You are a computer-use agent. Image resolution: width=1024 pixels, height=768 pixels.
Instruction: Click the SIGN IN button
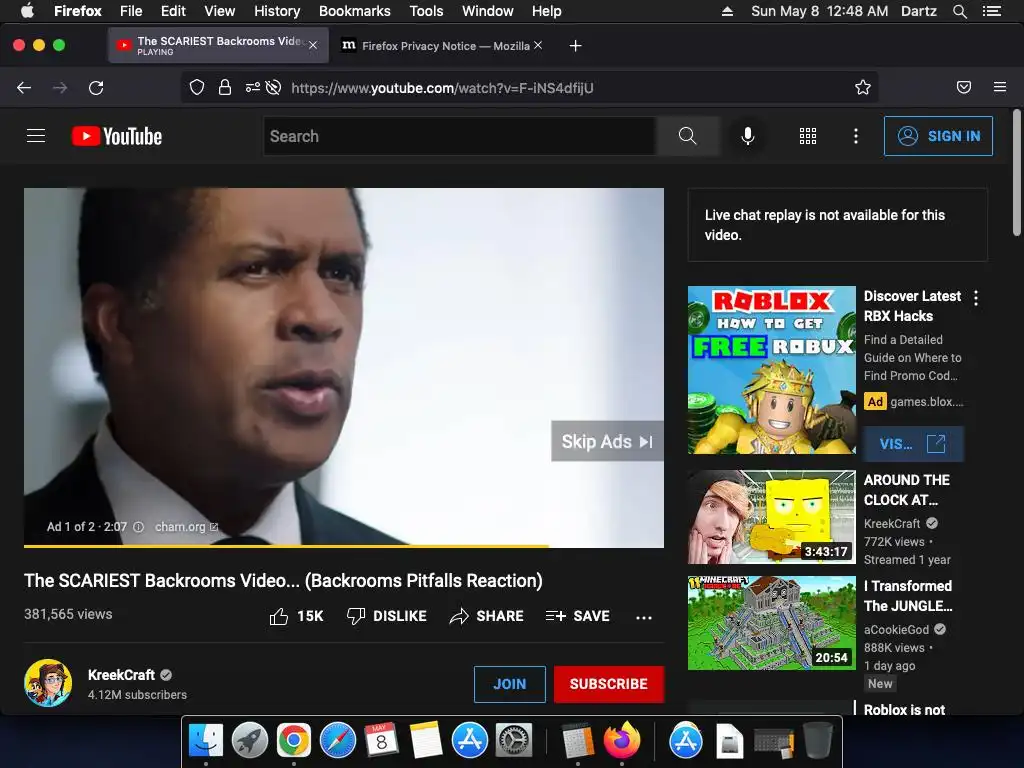click(938, 136)
